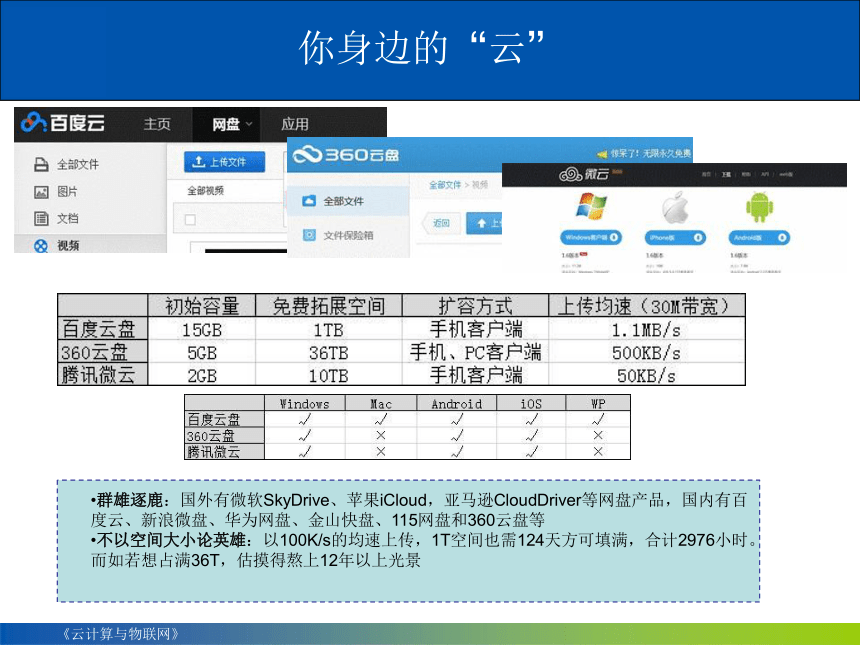
Task: Click the Android robot logo in 微云
Action: pos(759,207)
